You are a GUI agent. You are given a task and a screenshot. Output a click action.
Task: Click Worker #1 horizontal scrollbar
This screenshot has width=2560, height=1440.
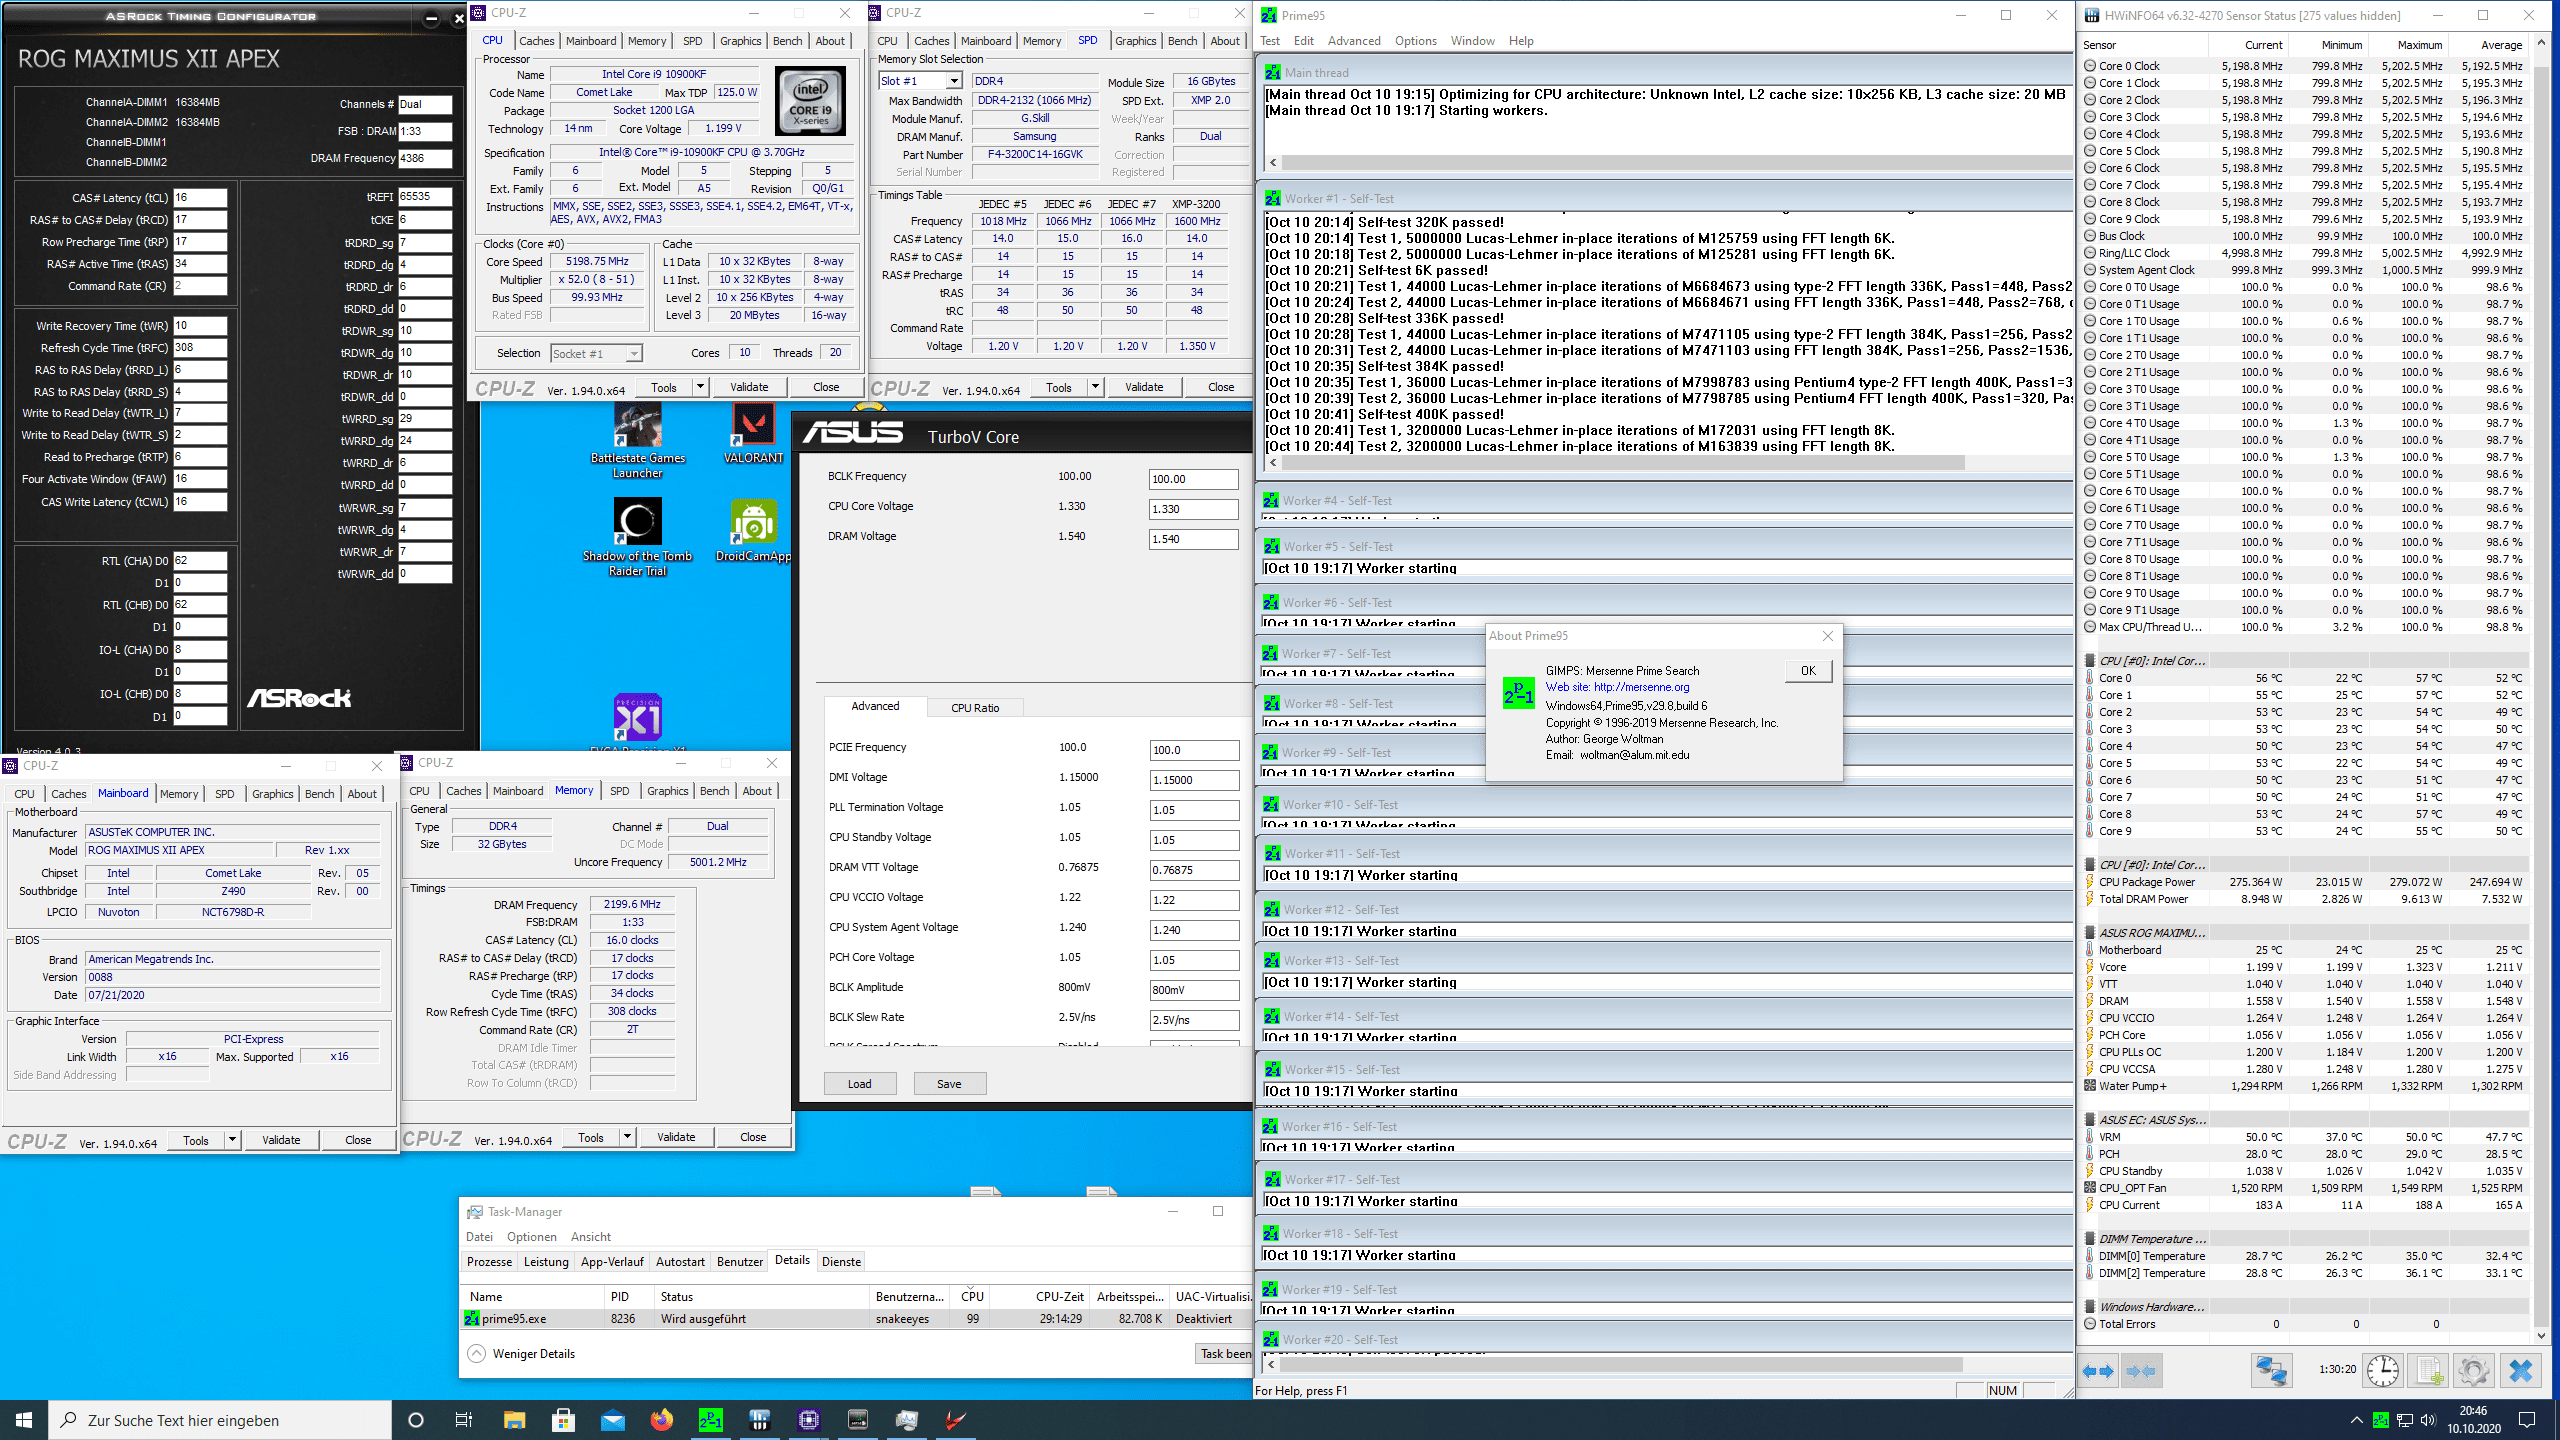(x=1670, y=463)
